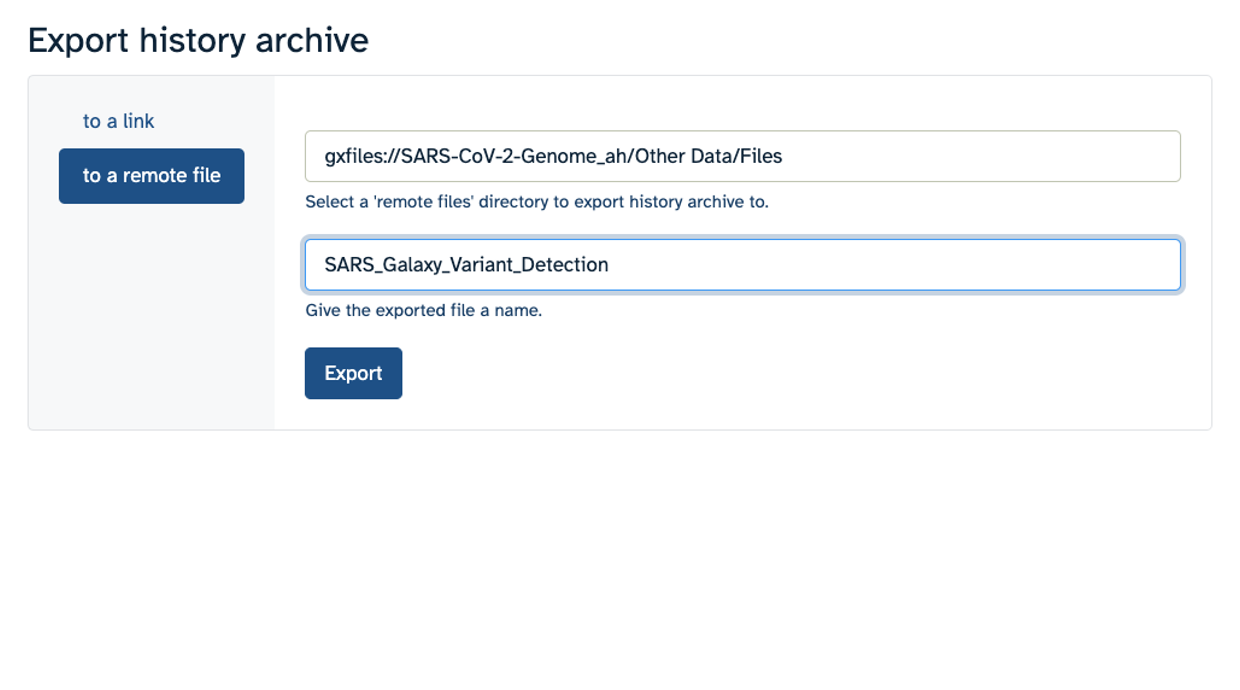1240x690 pixels.
Task: Place cursor in SARS_Galaxy_Variant_Detection text
Action: (x=466, y=265)
